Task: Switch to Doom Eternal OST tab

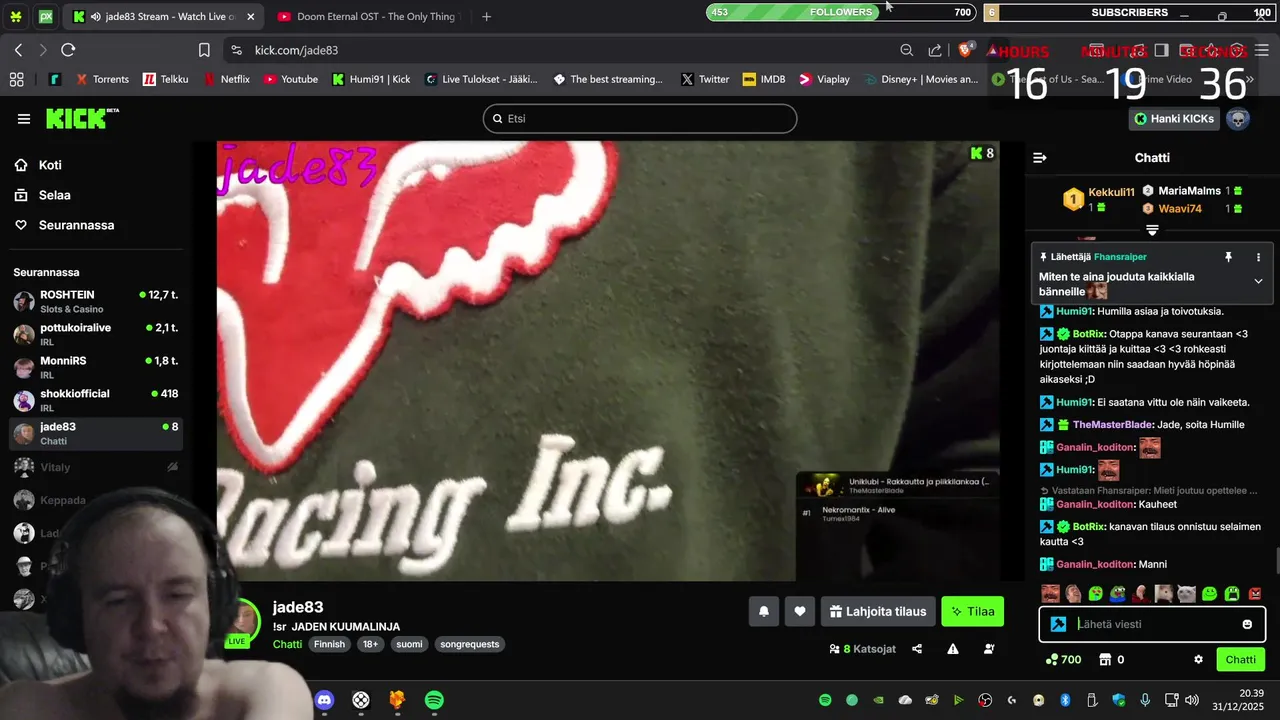Action: 366,16
